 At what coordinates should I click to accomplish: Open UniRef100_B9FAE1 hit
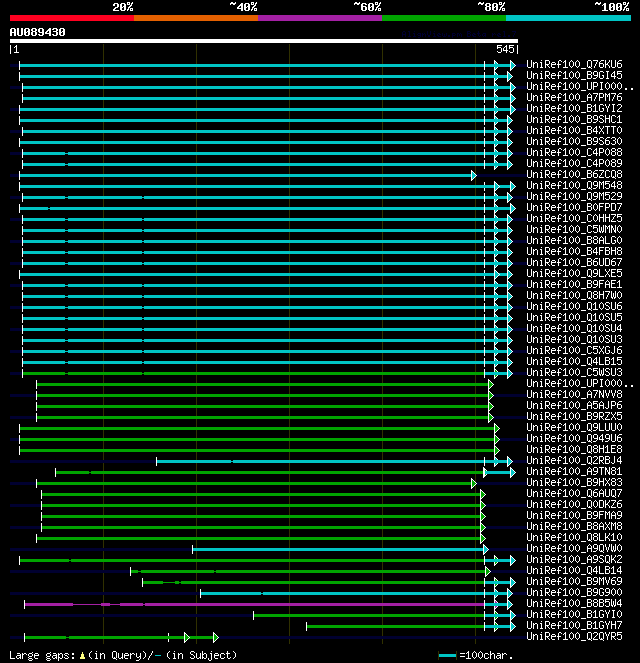(x=574, y=284)
